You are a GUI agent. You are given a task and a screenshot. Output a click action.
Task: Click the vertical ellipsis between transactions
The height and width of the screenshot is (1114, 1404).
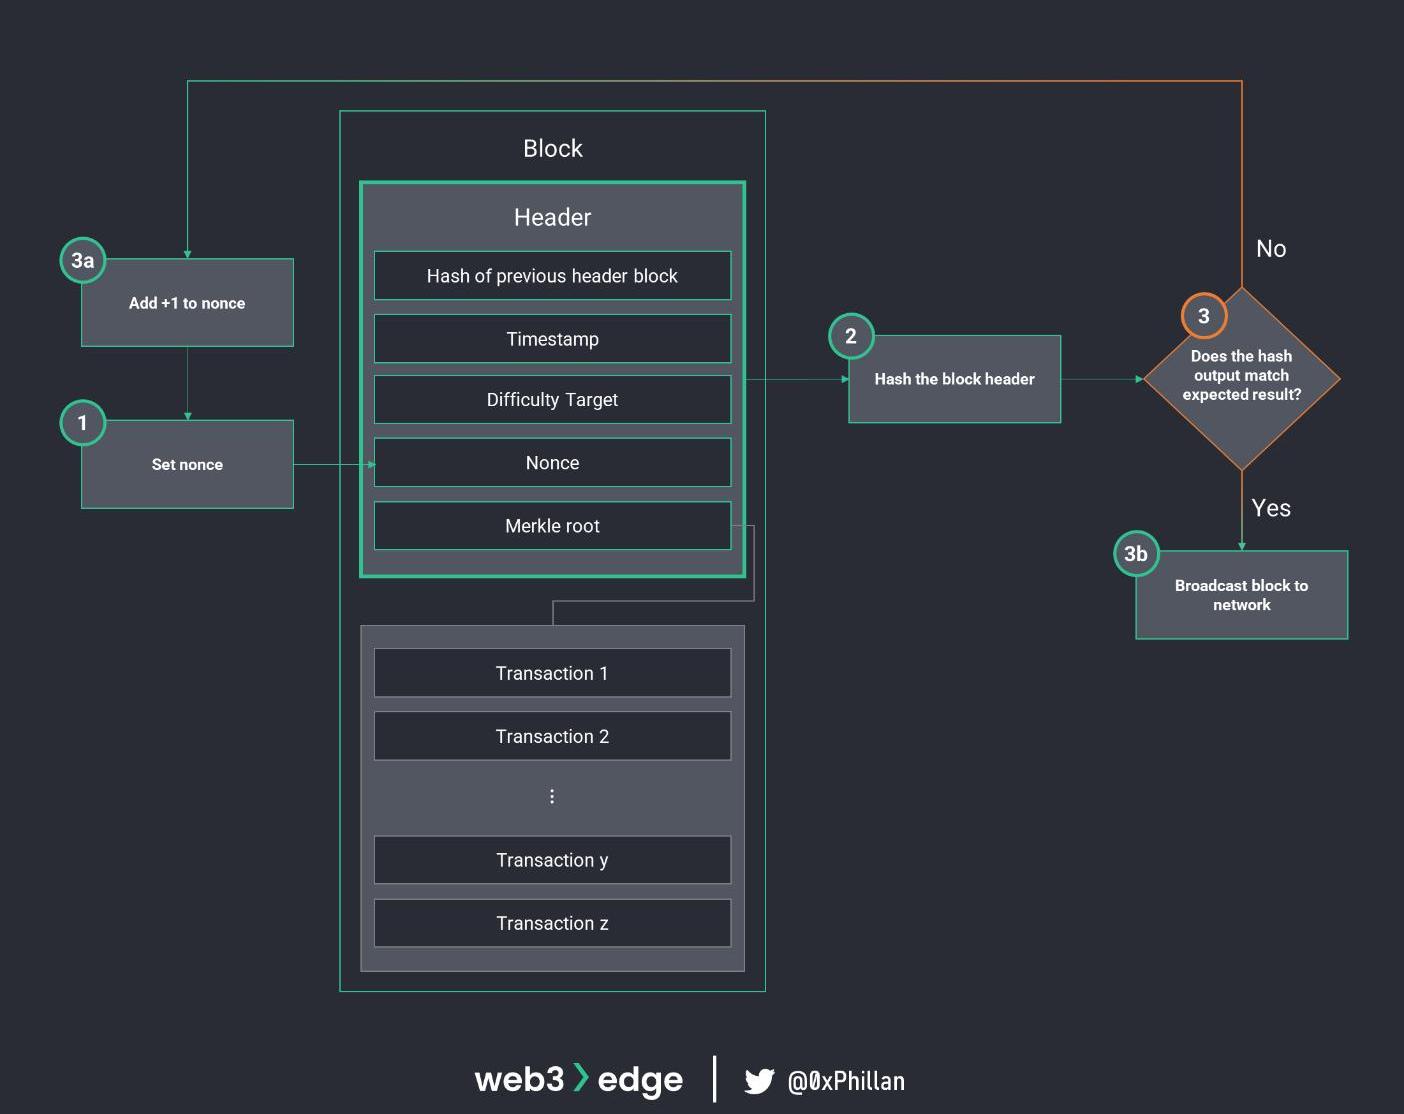coord(552,796)
